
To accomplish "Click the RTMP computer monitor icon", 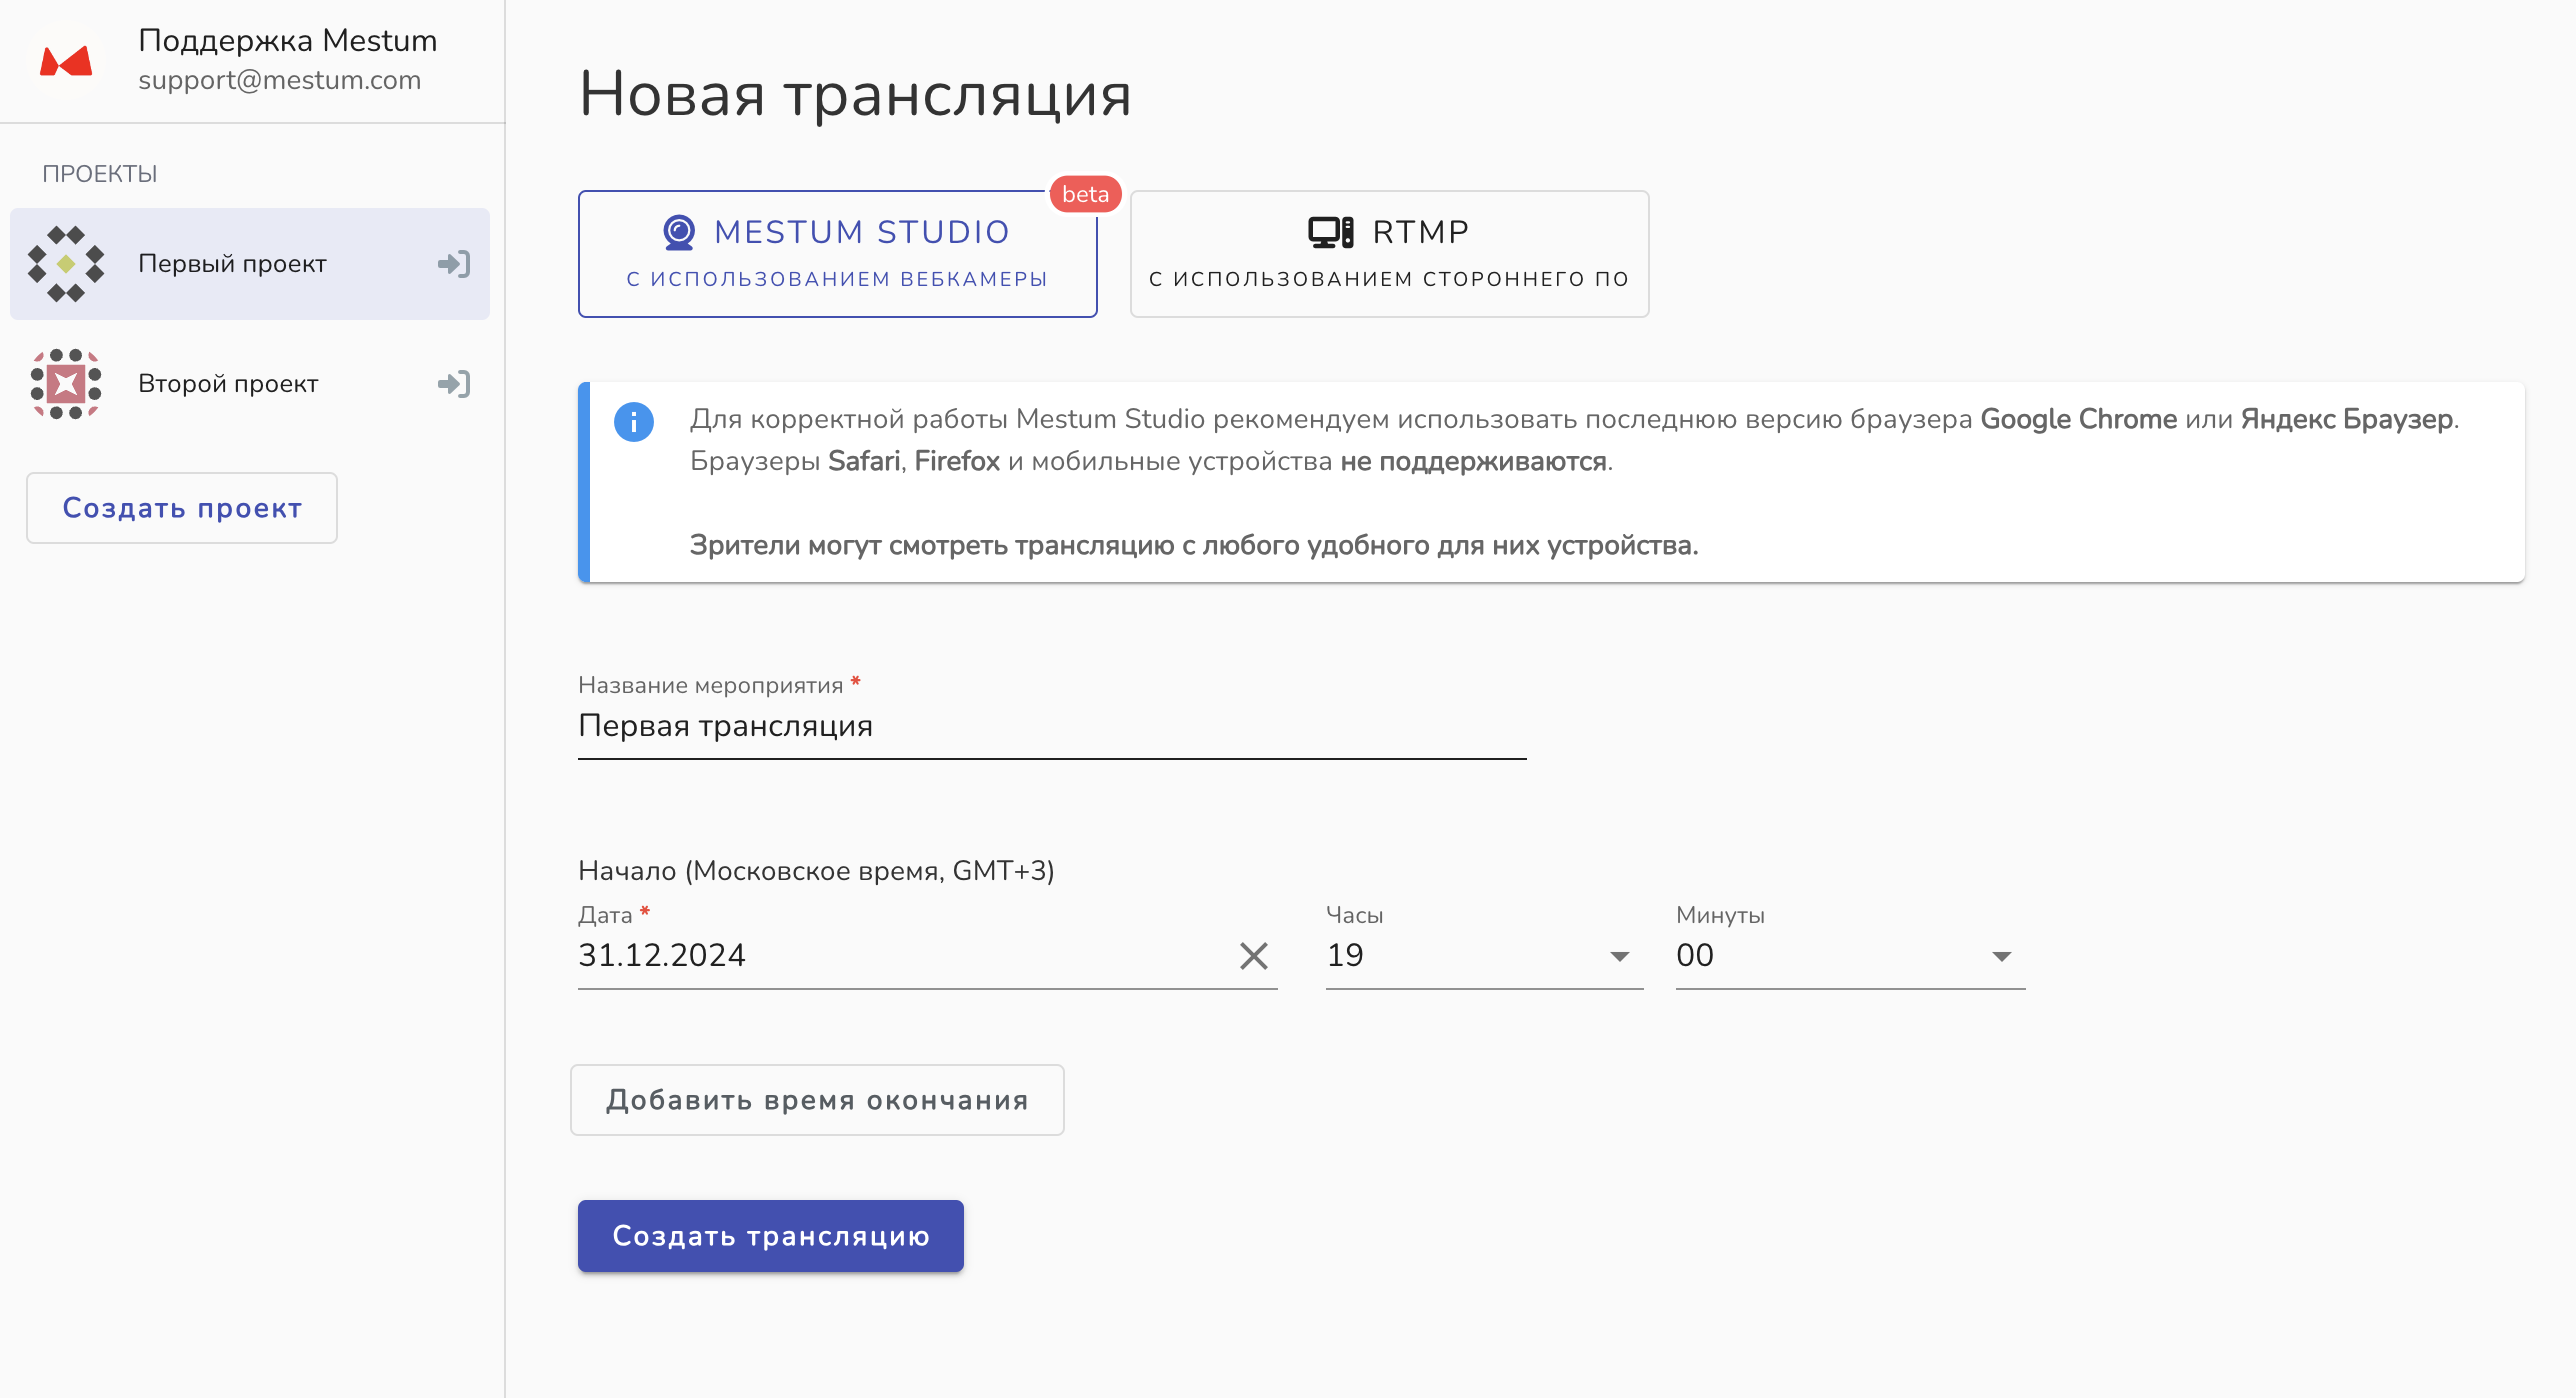I will pos(1331,232).
